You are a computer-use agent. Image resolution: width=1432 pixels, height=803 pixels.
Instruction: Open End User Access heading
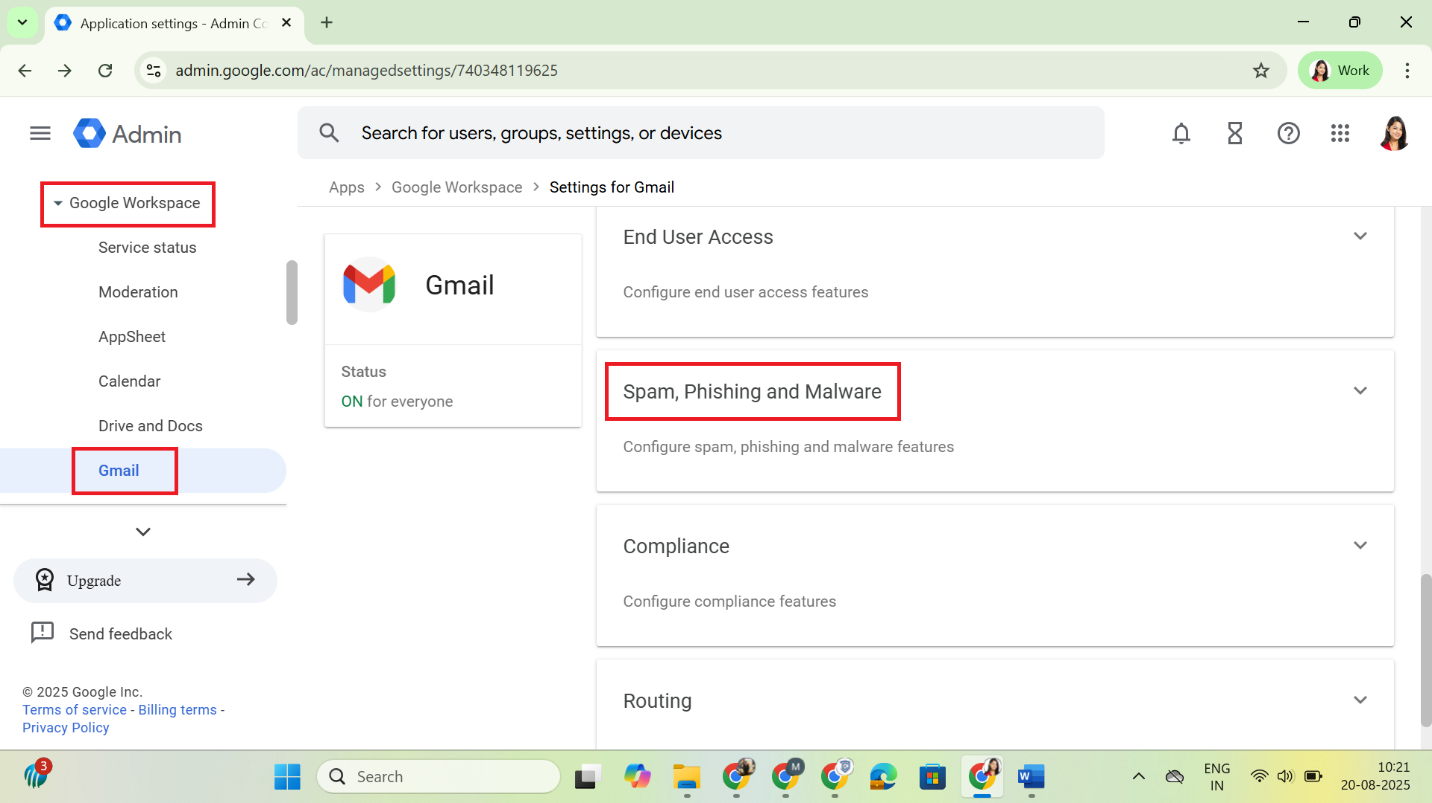[x=698, y=237]
